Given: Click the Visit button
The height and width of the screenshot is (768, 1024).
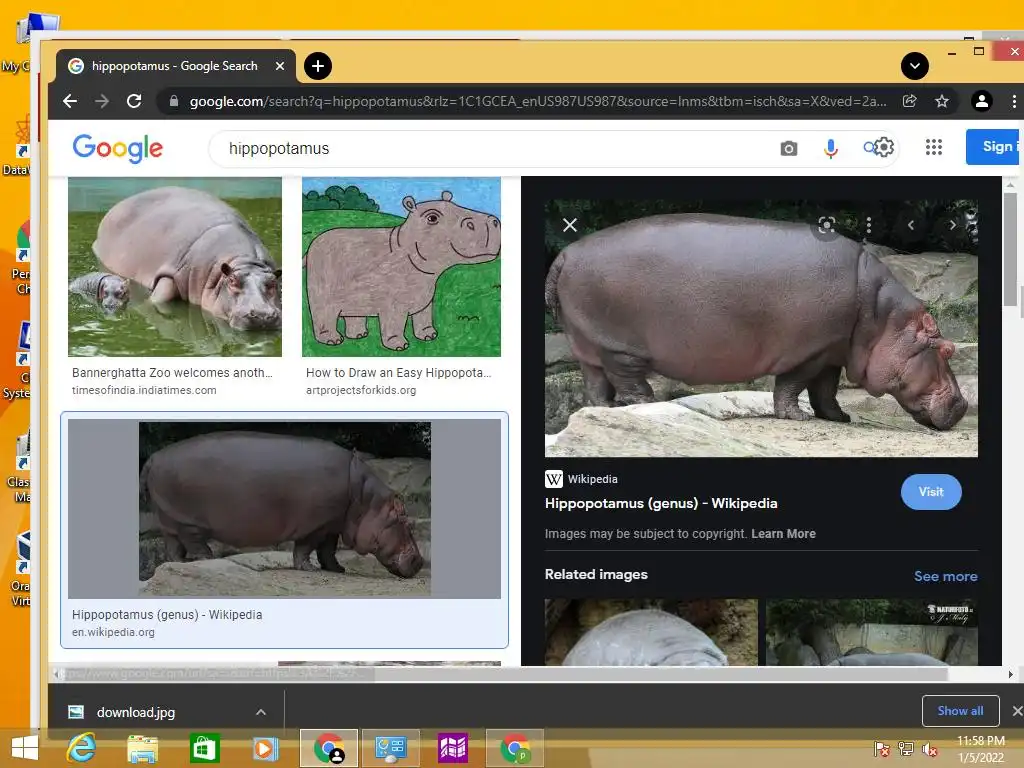Looking at the screenshot, I should click(931, 492).
